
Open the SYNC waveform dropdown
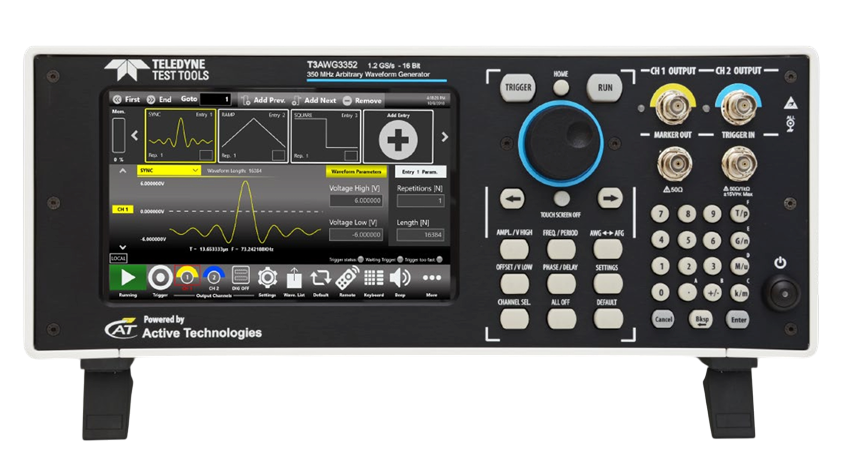(168, 171)
